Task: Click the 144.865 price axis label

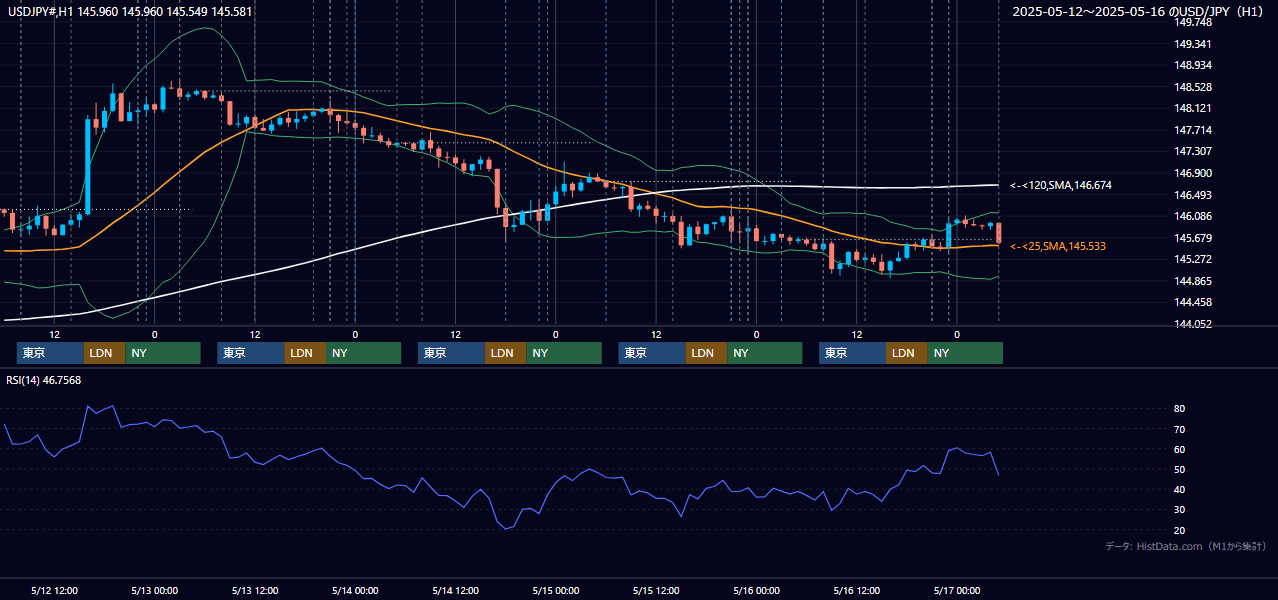Action: tap(1193, 281)
